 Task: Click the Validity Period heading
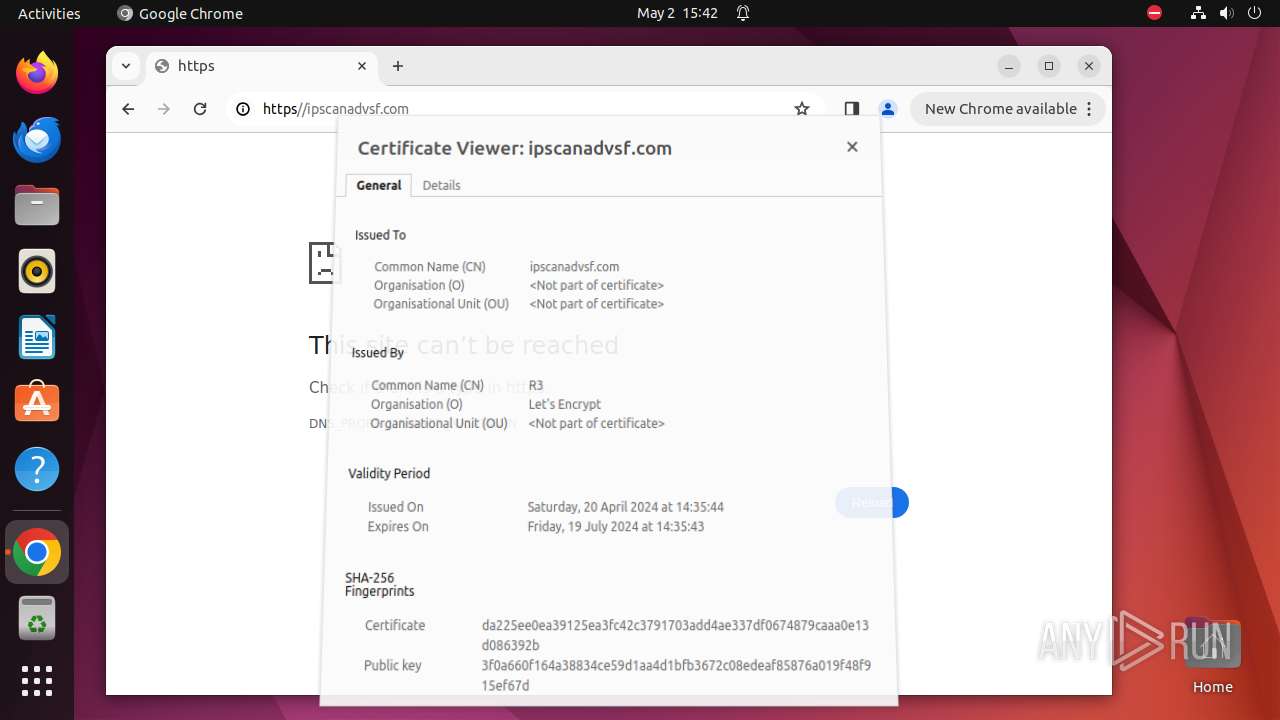point(389,473)
